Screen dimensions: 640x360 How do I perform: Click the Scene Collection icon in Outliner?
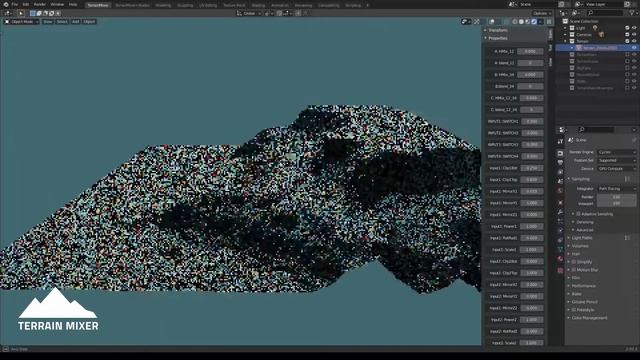click(x=565, y=21)
